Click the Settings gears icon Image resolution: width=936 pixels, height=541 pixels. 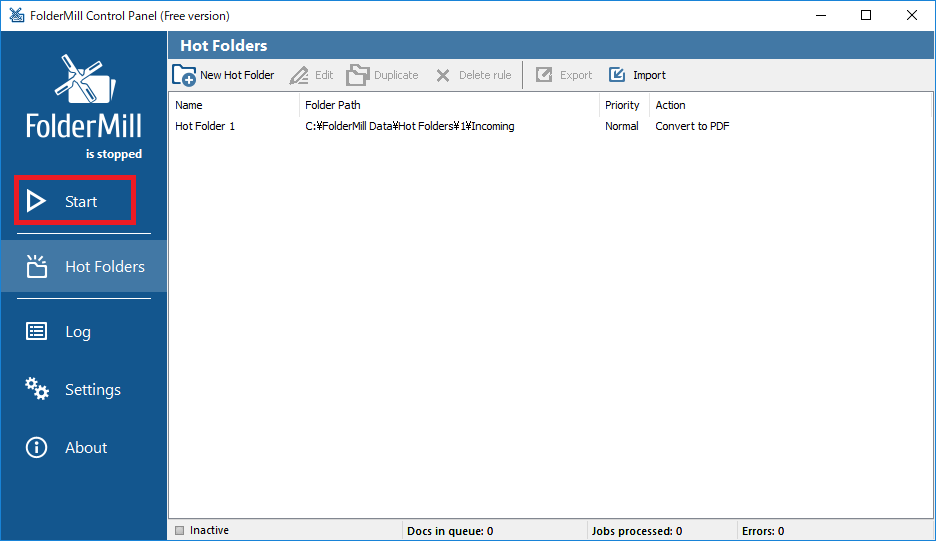[36, 389]
